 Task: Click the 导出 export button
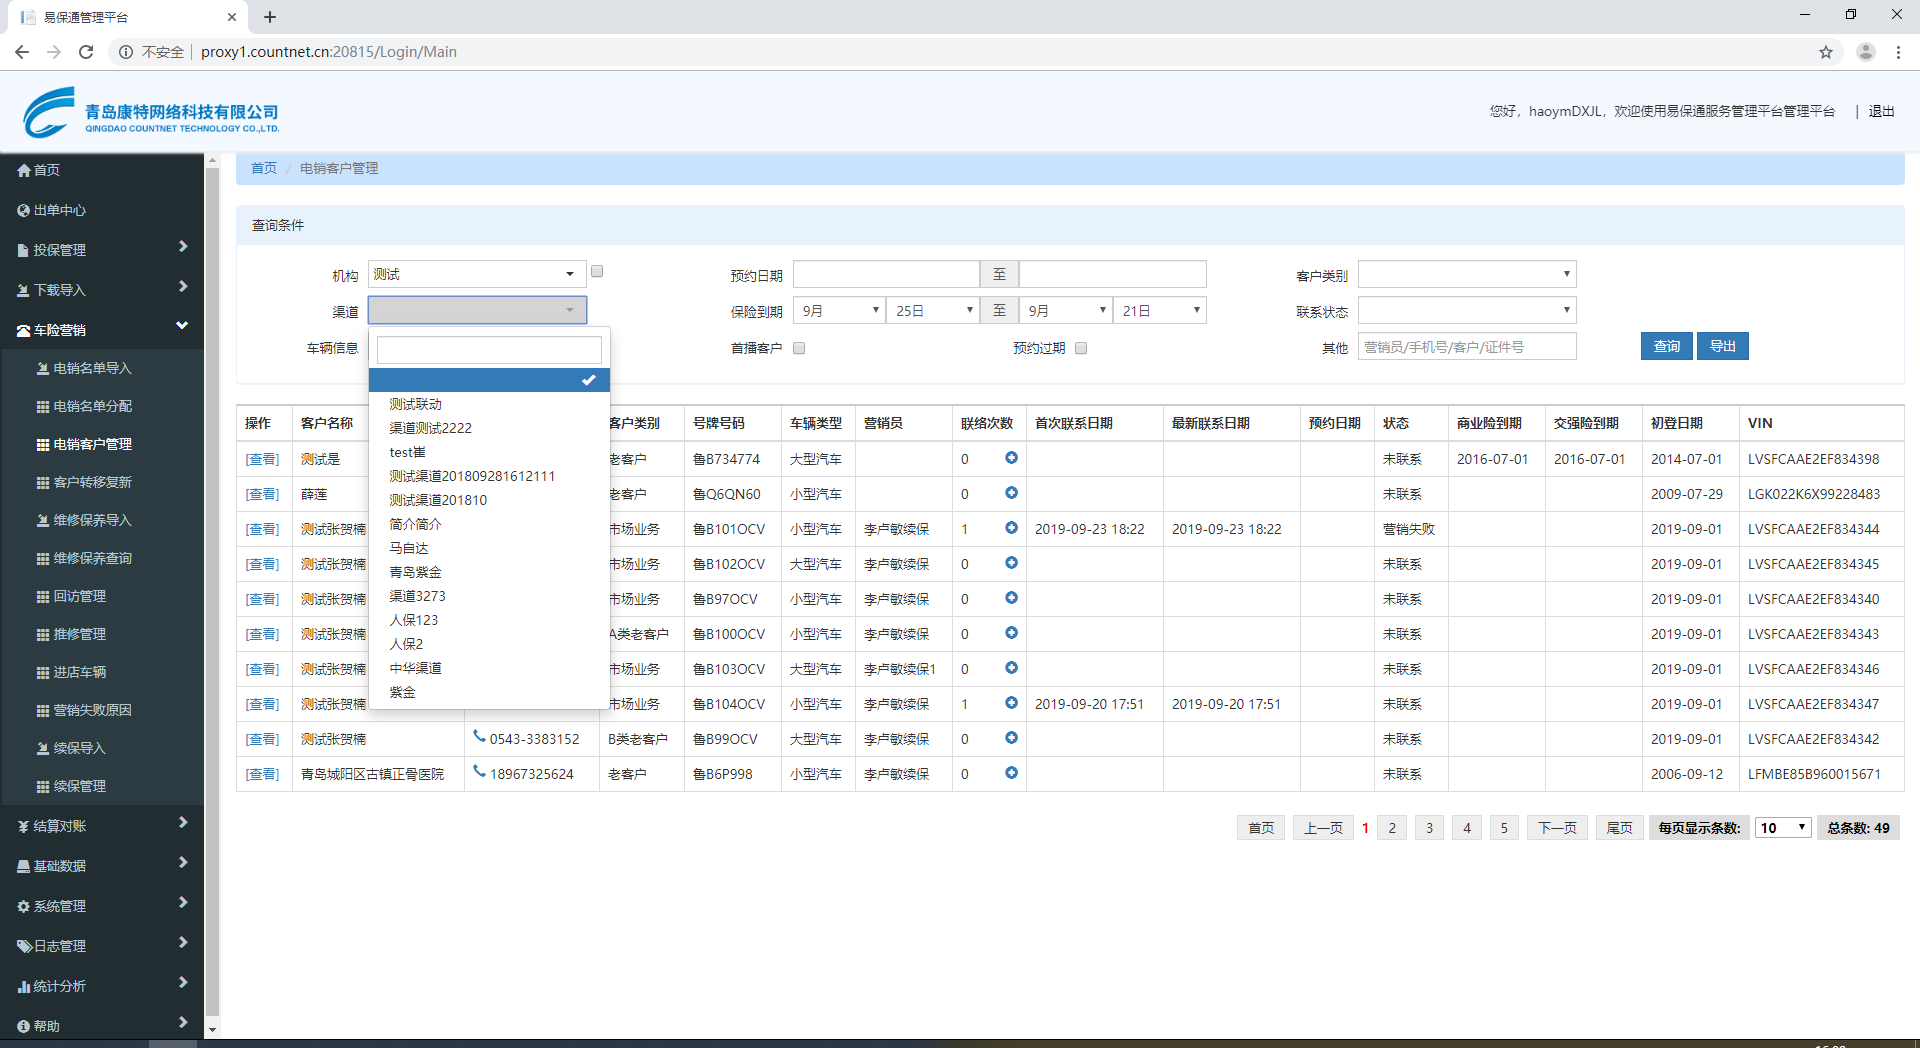1722,346
